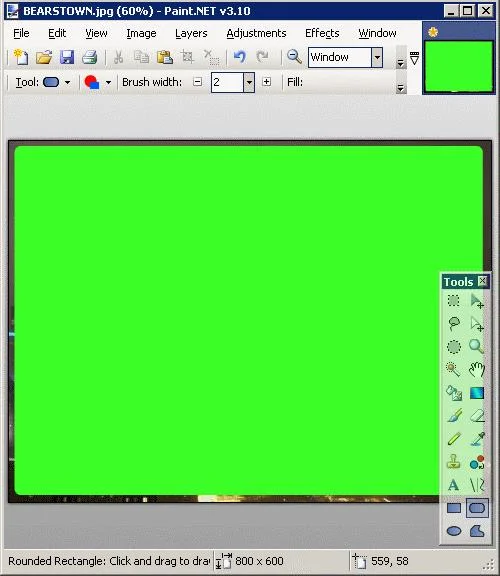Select the Zoom tool in Tools panel
The width and height of the screenshot is (500, 576).
tap(477, 347)
